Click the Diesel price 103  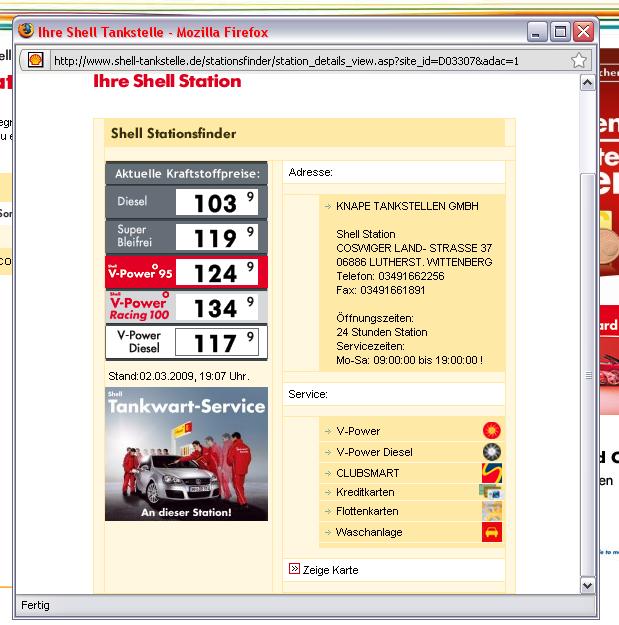[x=217, y=202]
